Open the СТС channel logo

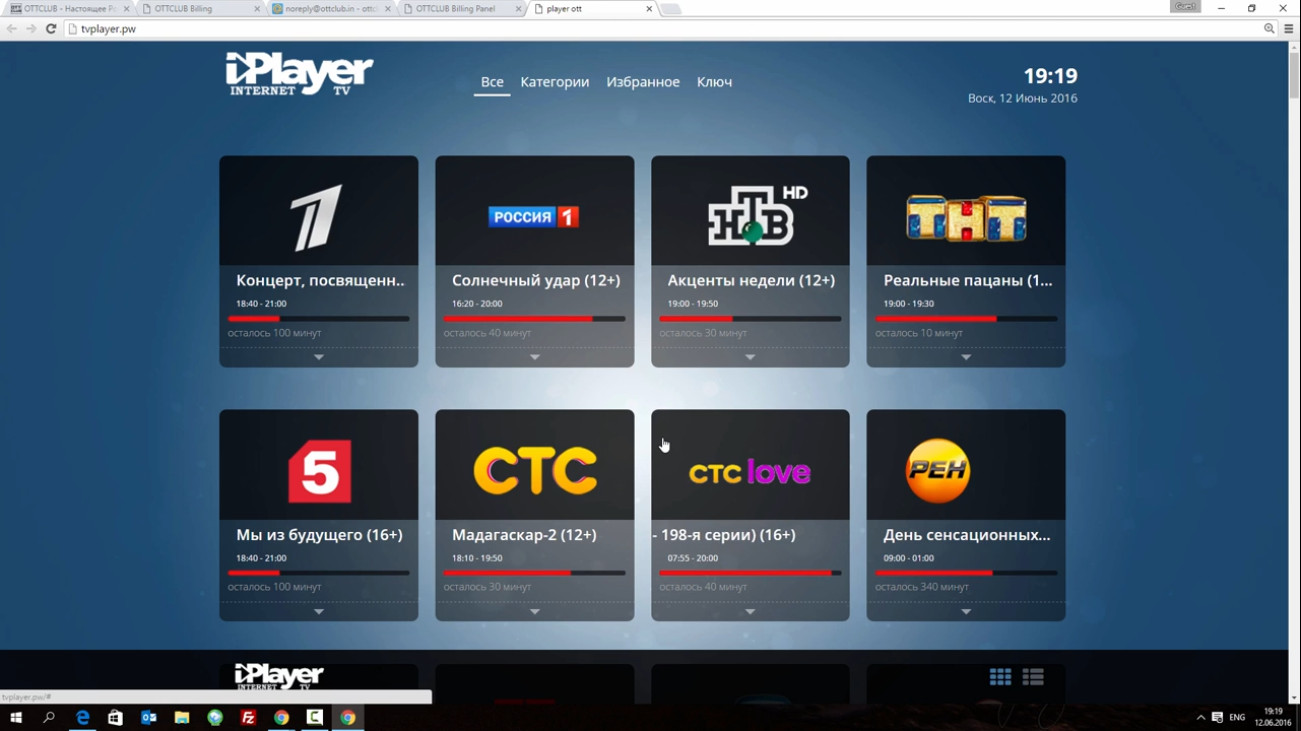pyautogui.click(x=535, y=471)
